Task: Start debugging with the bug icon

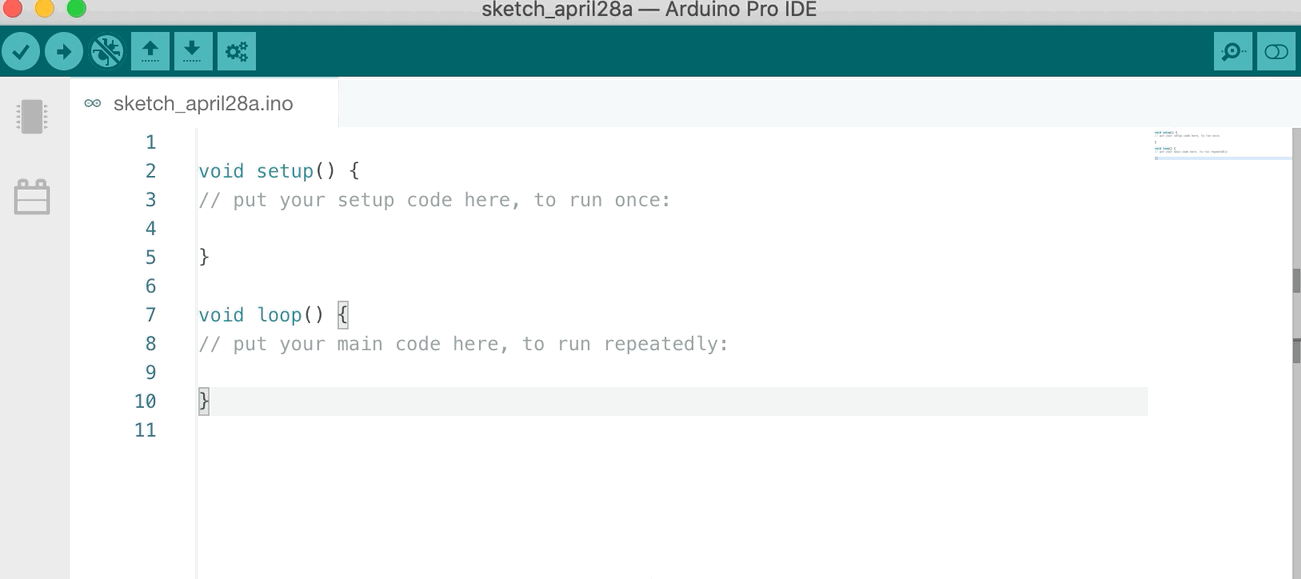Action: pyautogui.click(x=106, y=51)
